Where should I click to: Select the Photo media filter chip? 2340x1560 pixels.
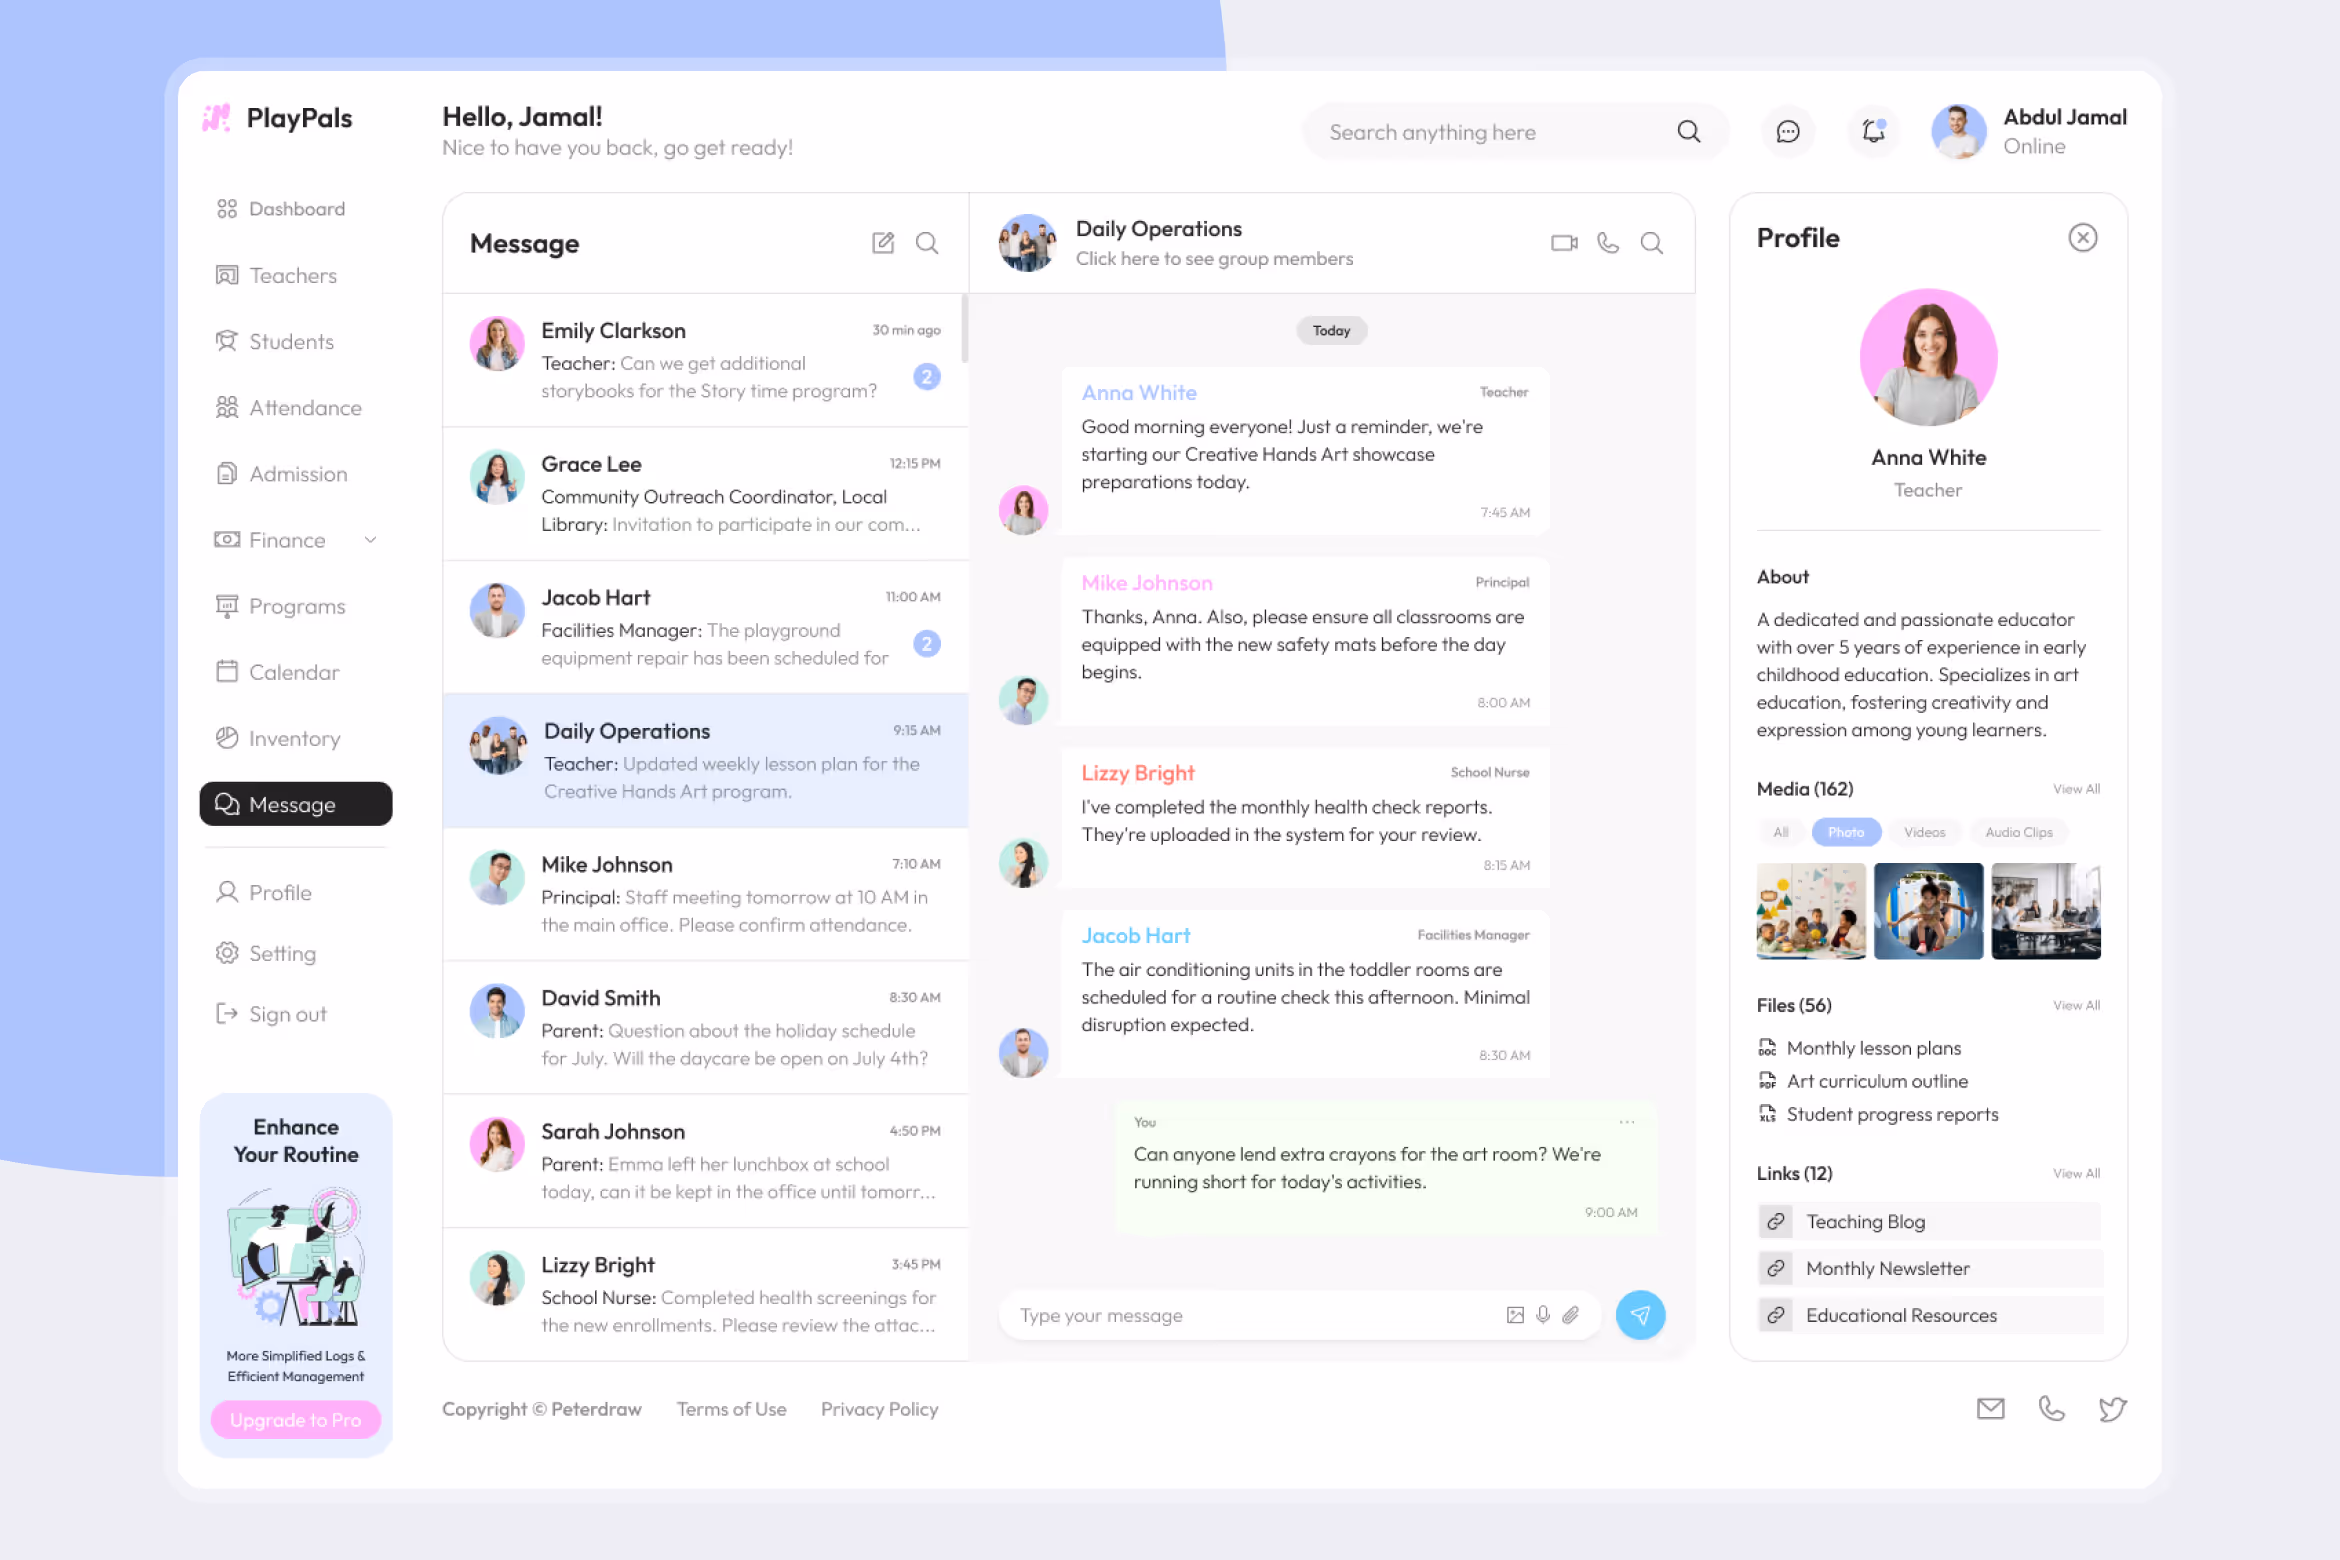1845,832
